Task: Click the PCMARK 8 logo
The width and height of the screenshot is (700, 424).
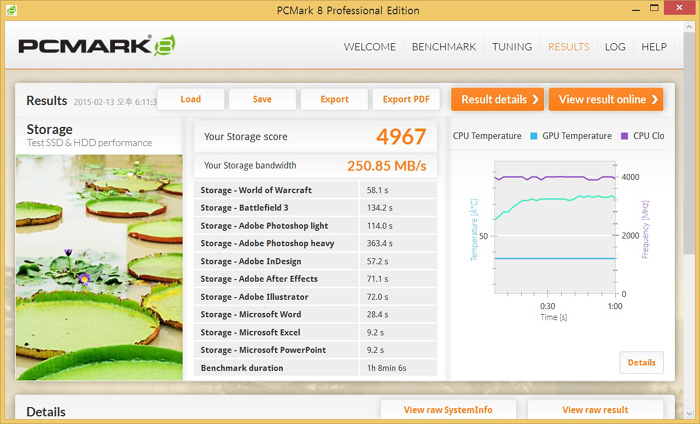Action: 97,45
